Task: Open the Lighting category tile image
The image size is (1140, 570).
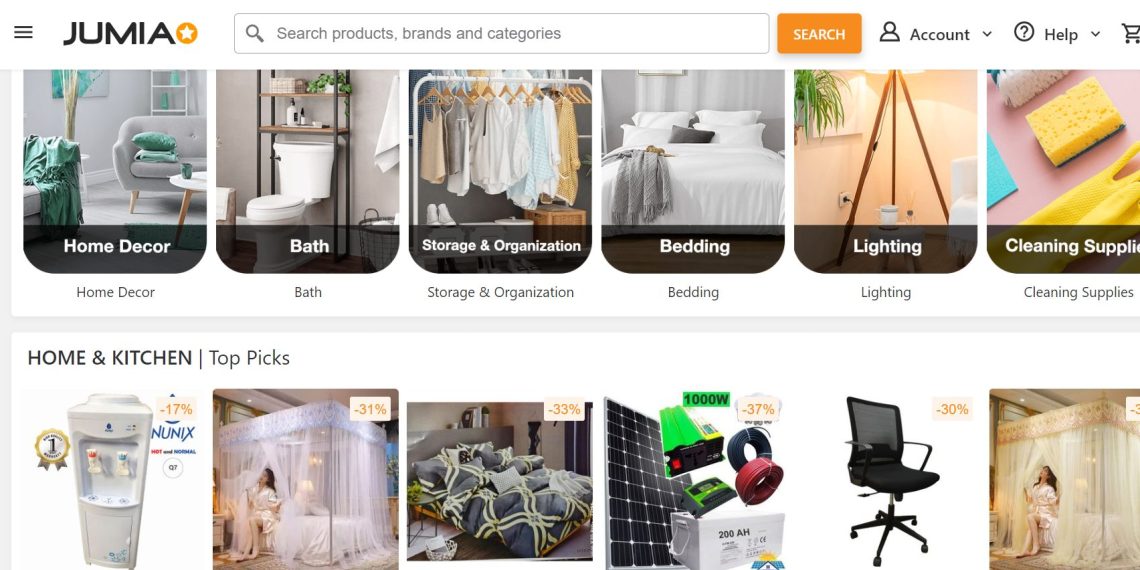Action: tap(886, 172)
